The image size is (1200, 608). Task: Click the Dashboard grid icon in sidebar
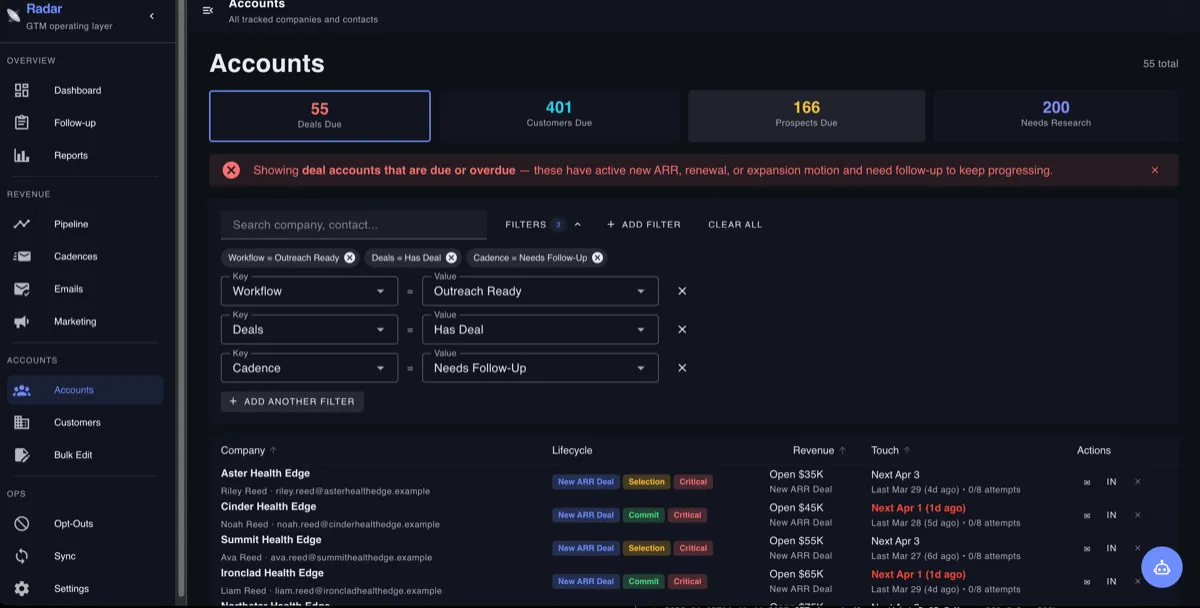(22, 90)
